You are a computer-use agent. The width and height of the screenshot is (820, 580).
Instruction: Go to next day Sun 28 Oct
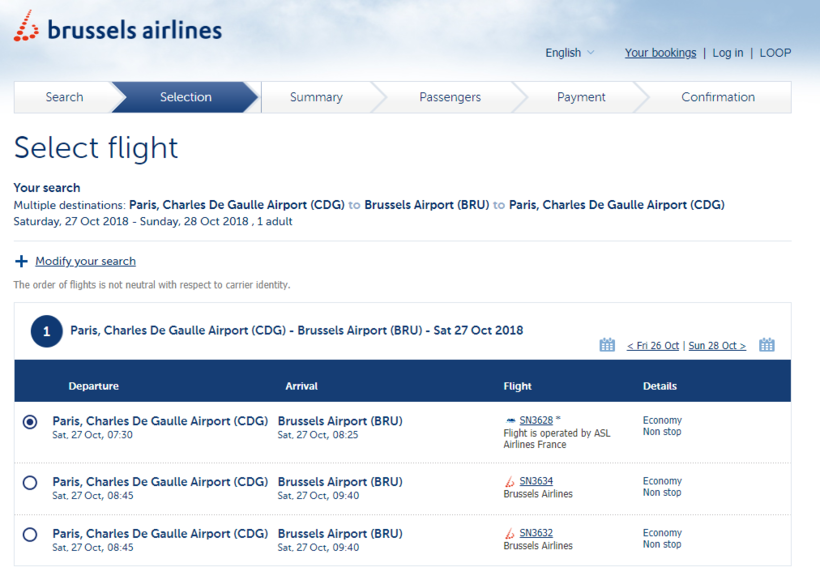click(718, 346)
